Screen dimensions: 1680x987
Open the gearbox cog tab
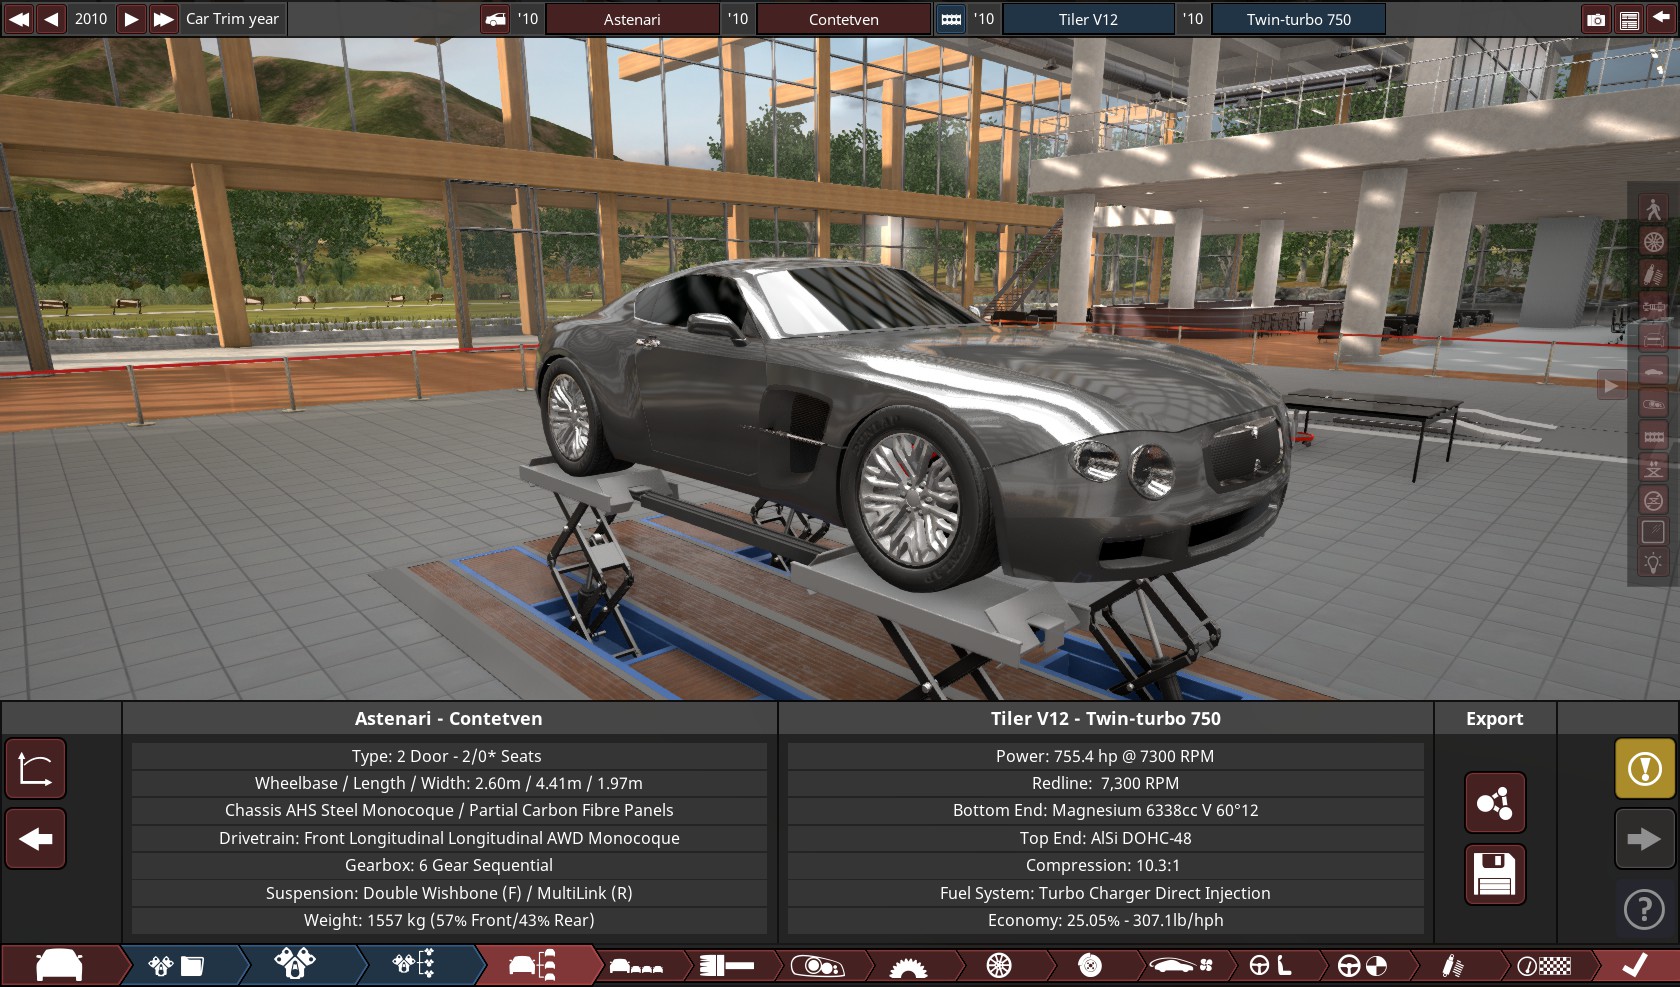[x=908, y=966]
